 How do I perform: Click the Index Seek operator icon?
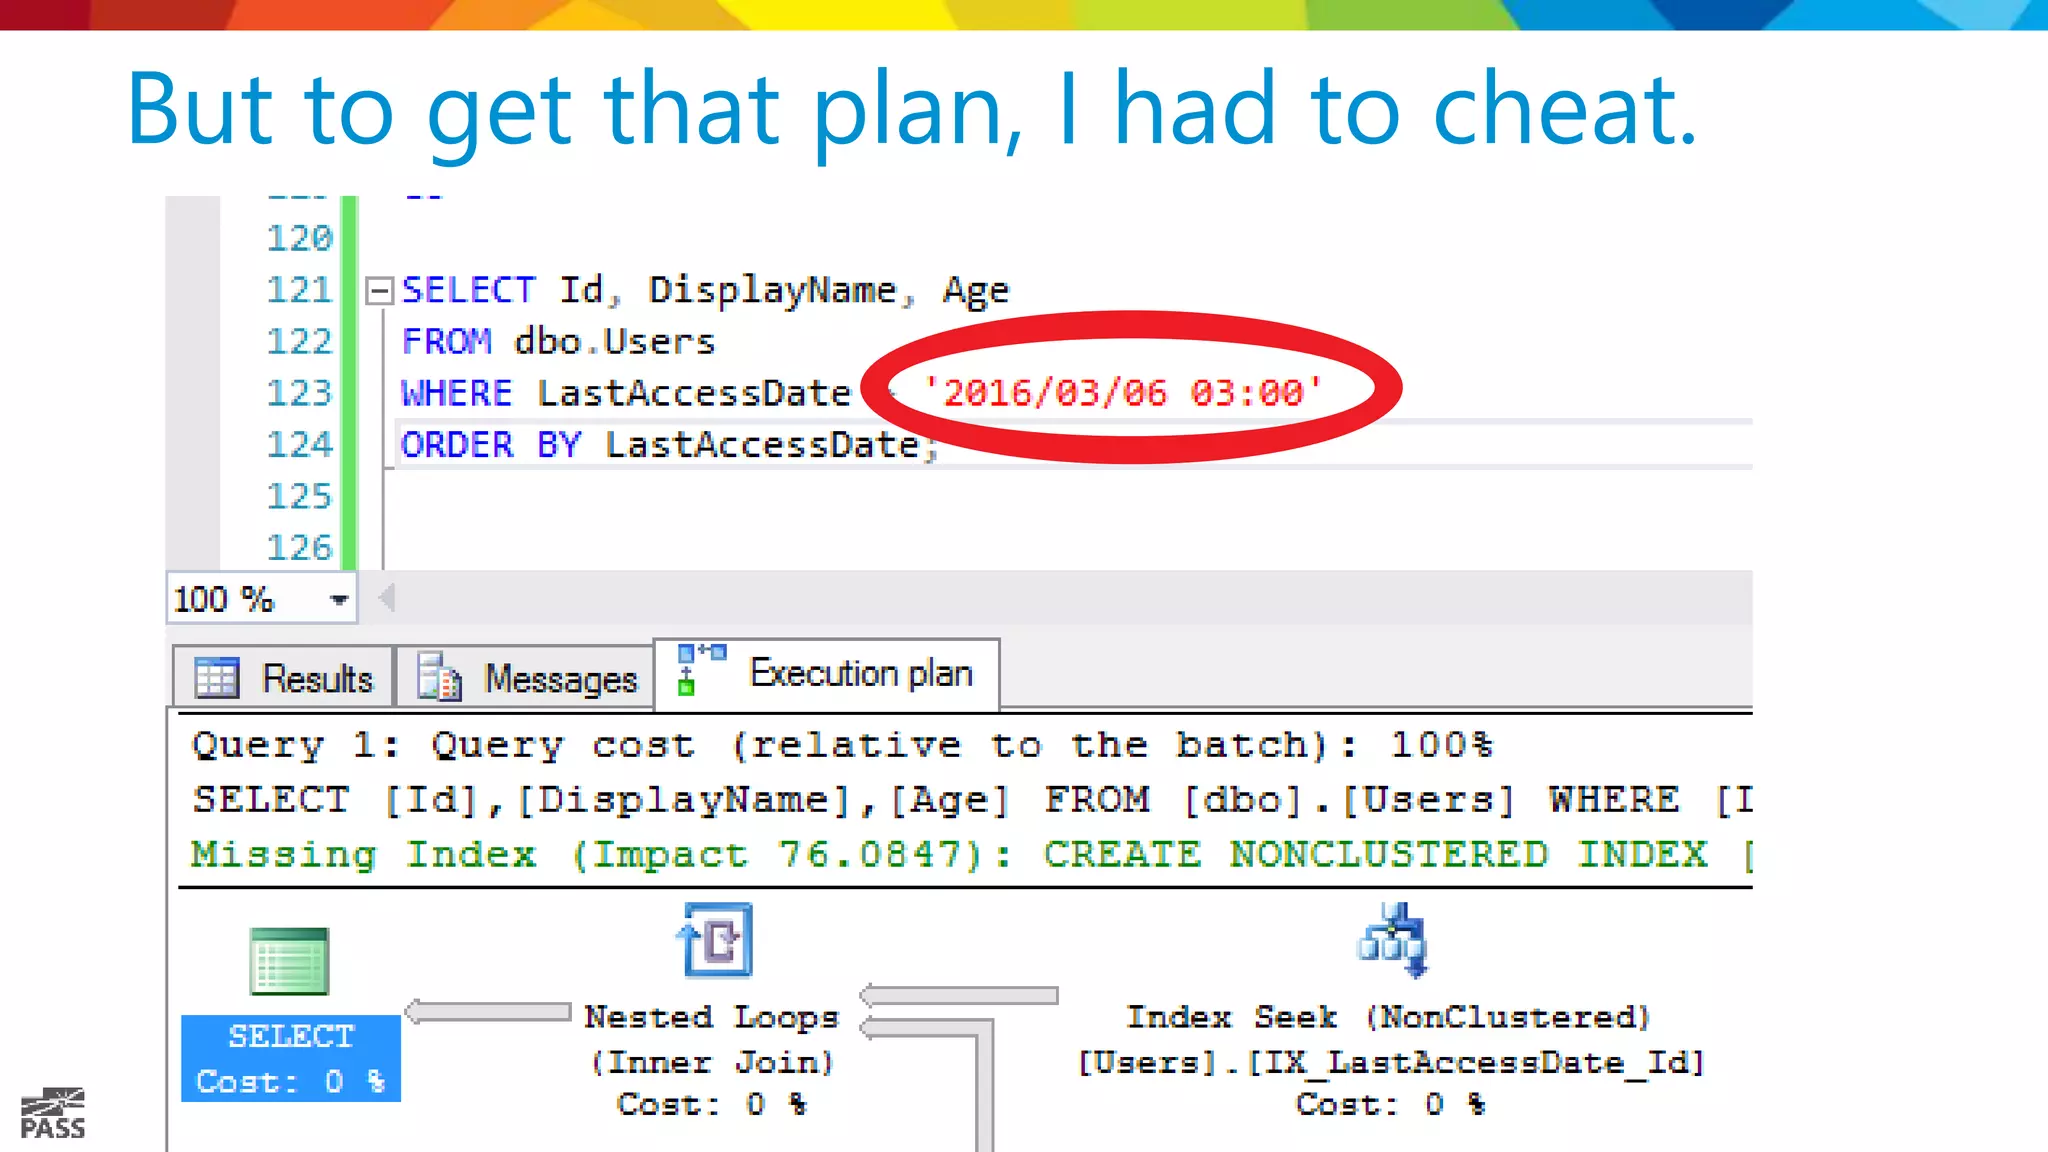(x=1391, y=941)
